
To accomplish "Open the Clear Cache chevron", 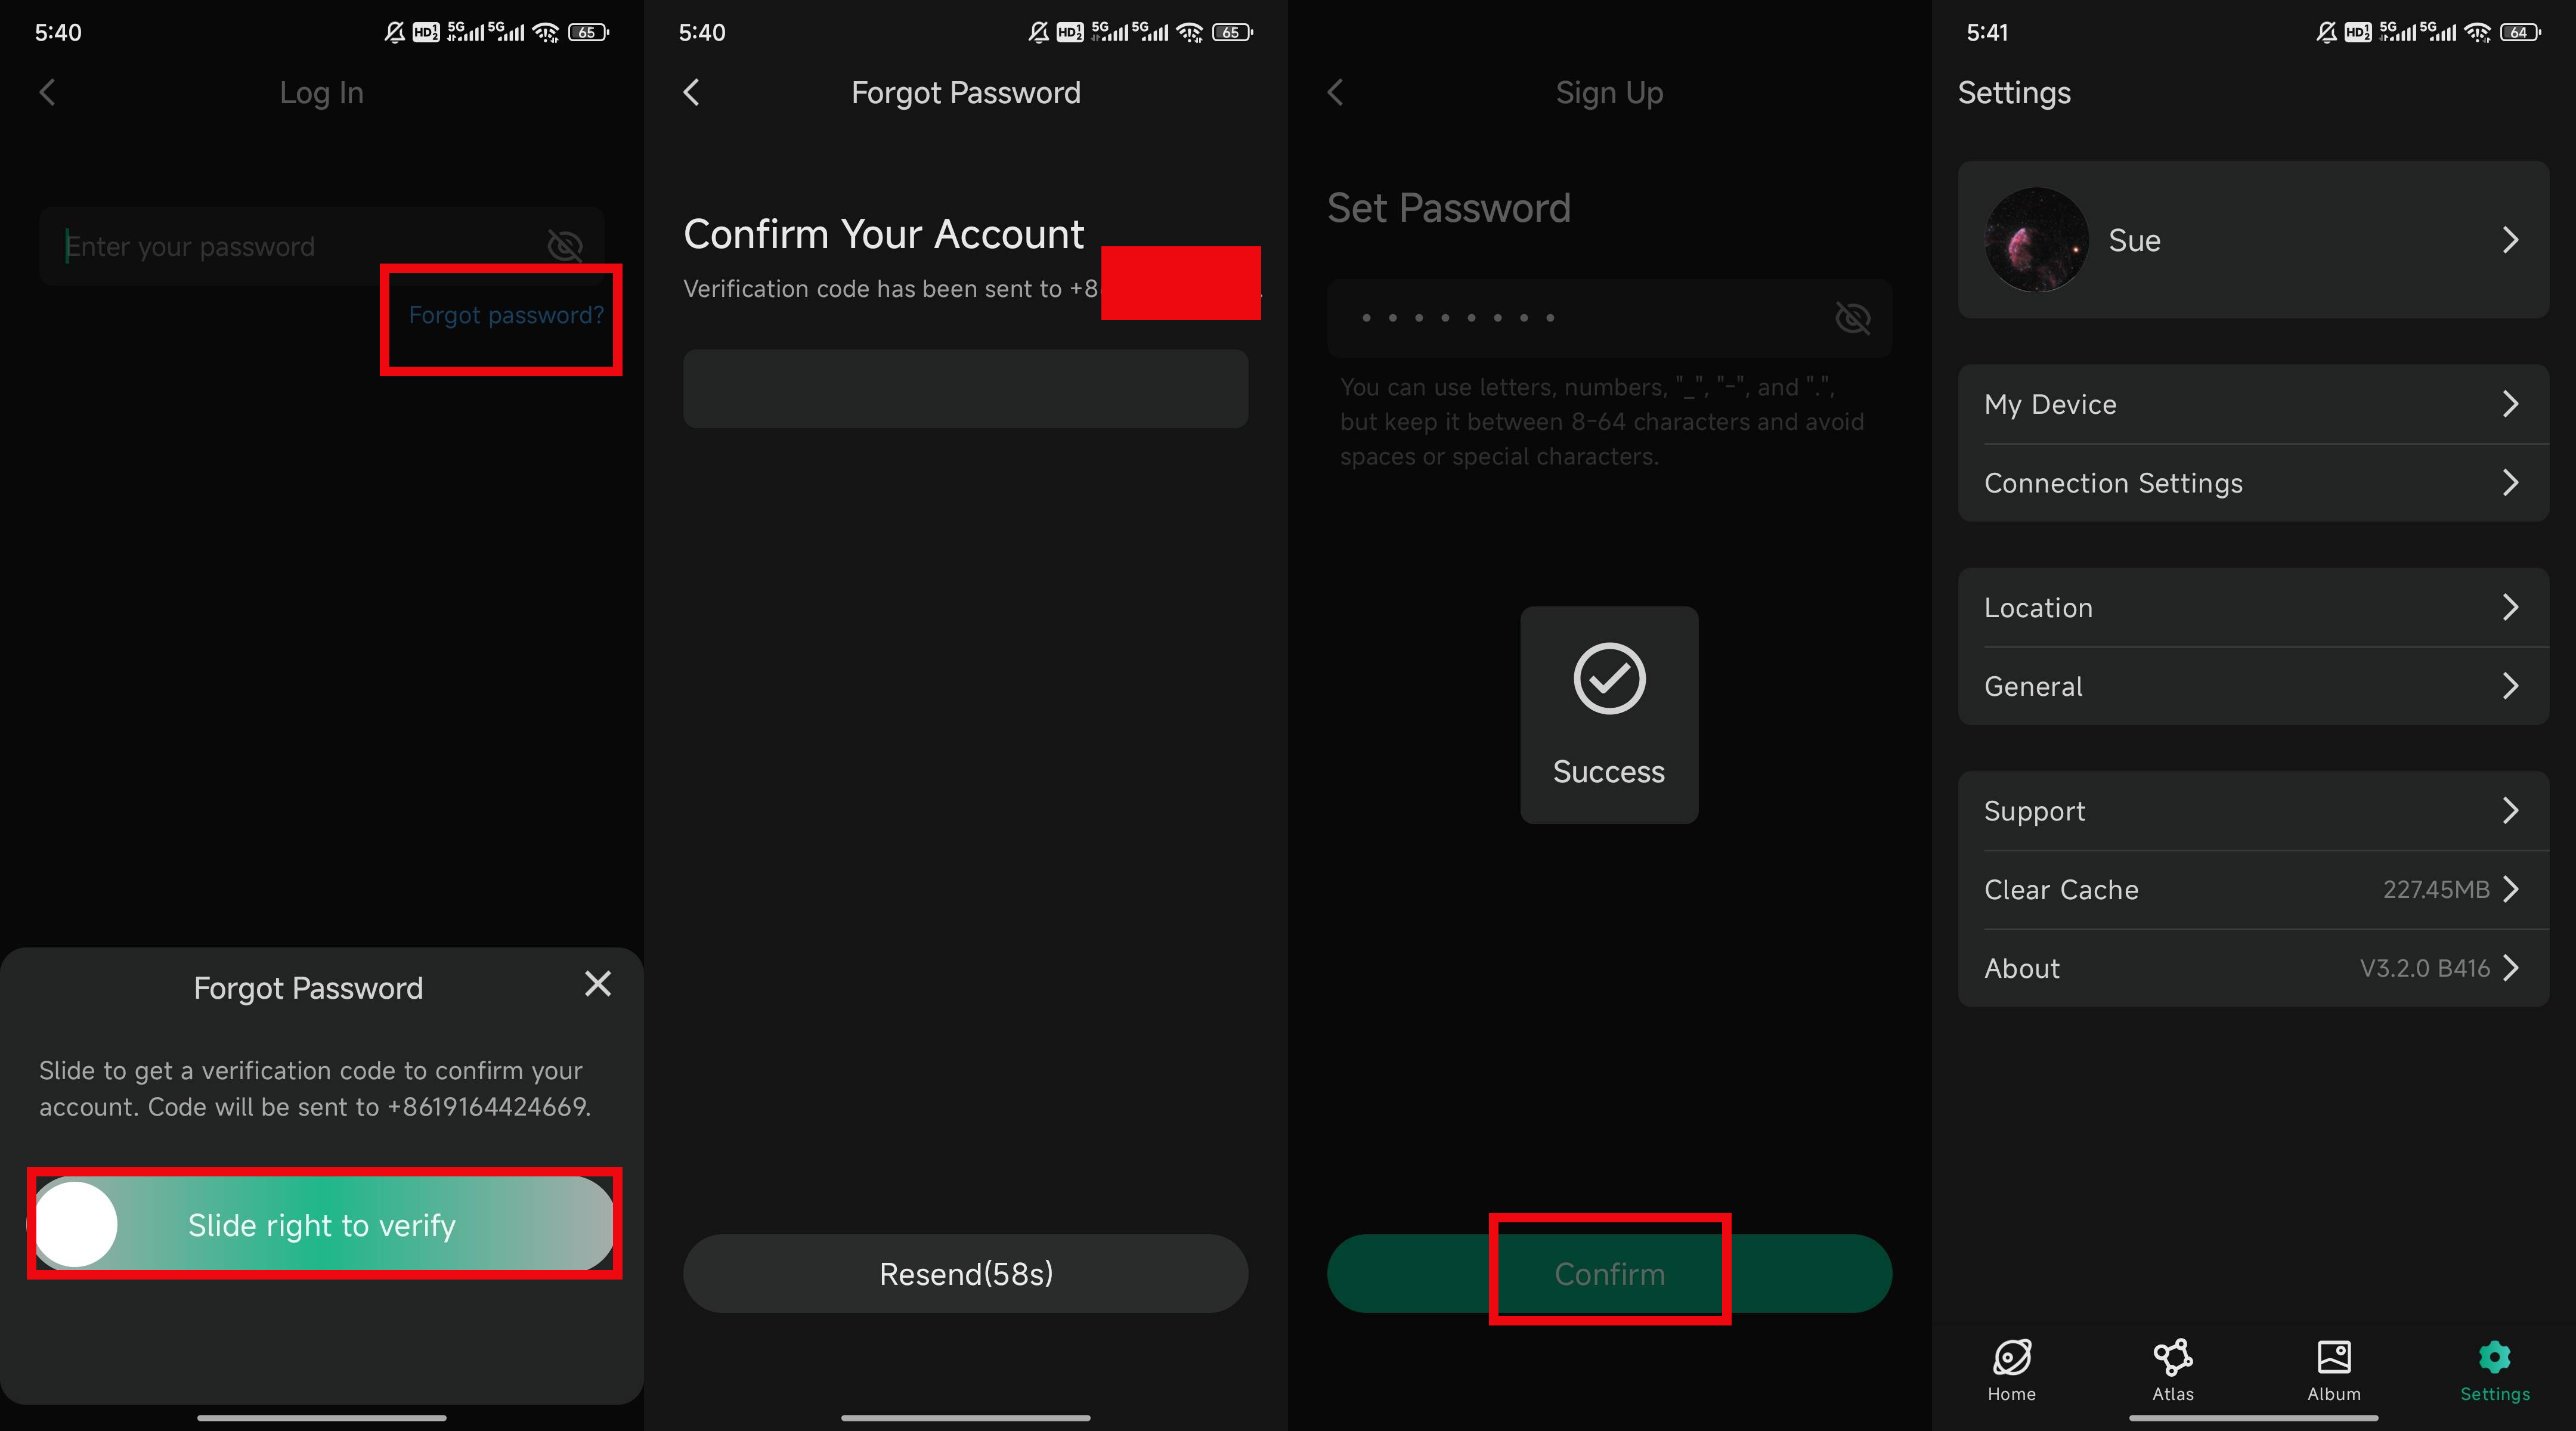I will coord(2510,889).
